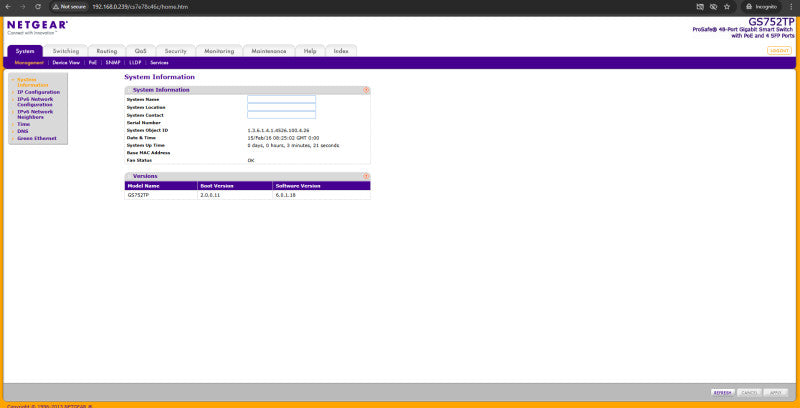Screen dimensions: 800x408
Task: Click the GS752TP product title at top right
Action: (771, 22)
